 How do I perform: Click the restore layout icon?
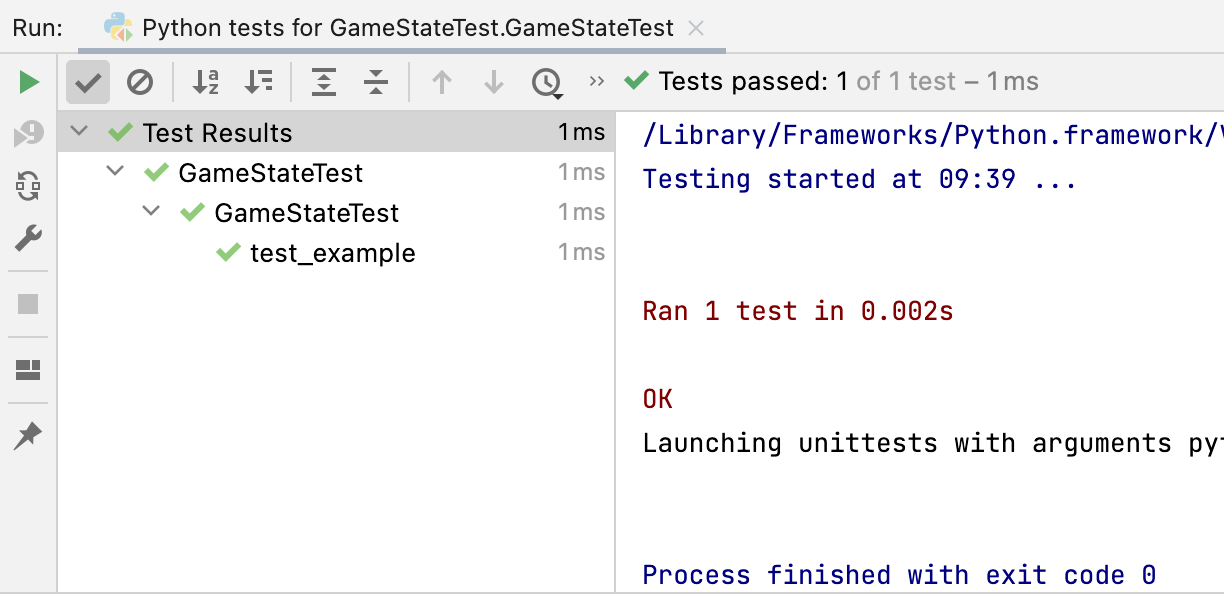click(x=29, y=371)
